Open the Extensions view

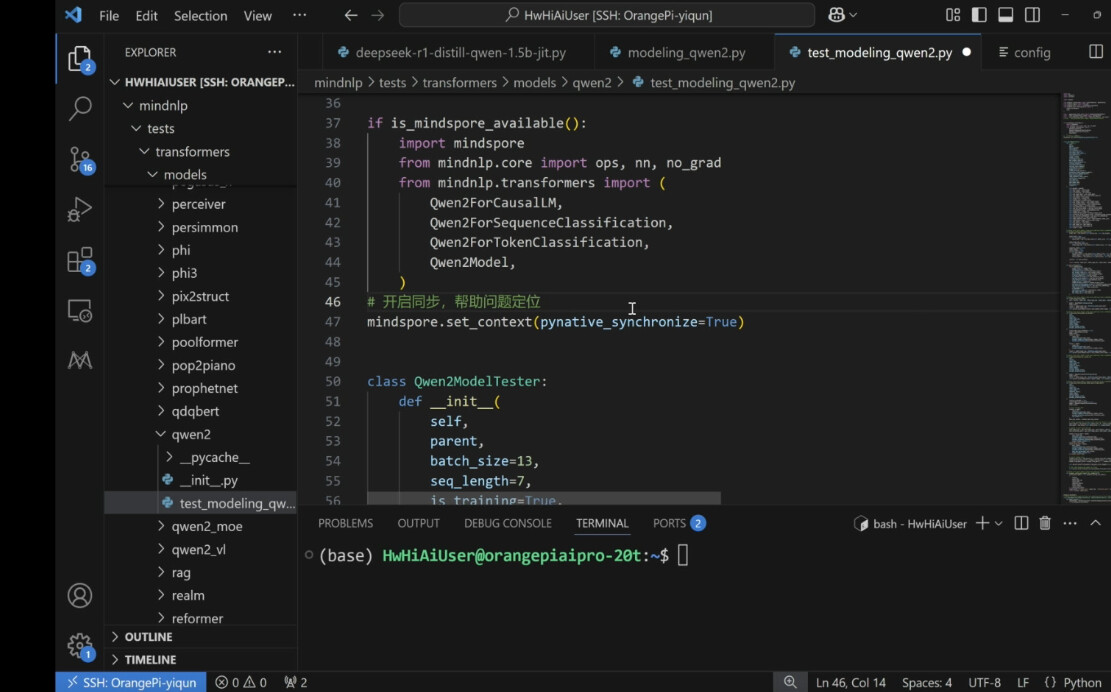80,261
